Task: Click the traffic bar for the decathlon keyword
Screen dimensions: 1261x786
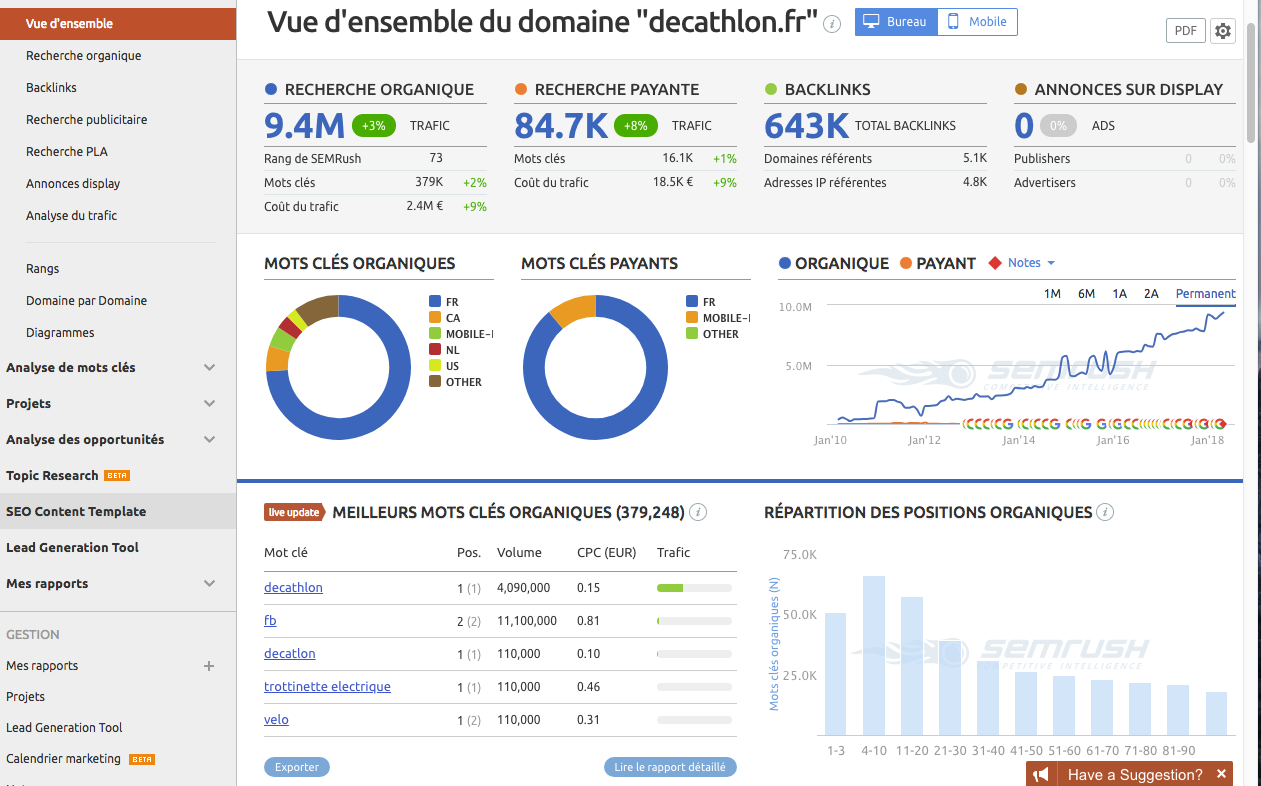Action: pos(695,588)
